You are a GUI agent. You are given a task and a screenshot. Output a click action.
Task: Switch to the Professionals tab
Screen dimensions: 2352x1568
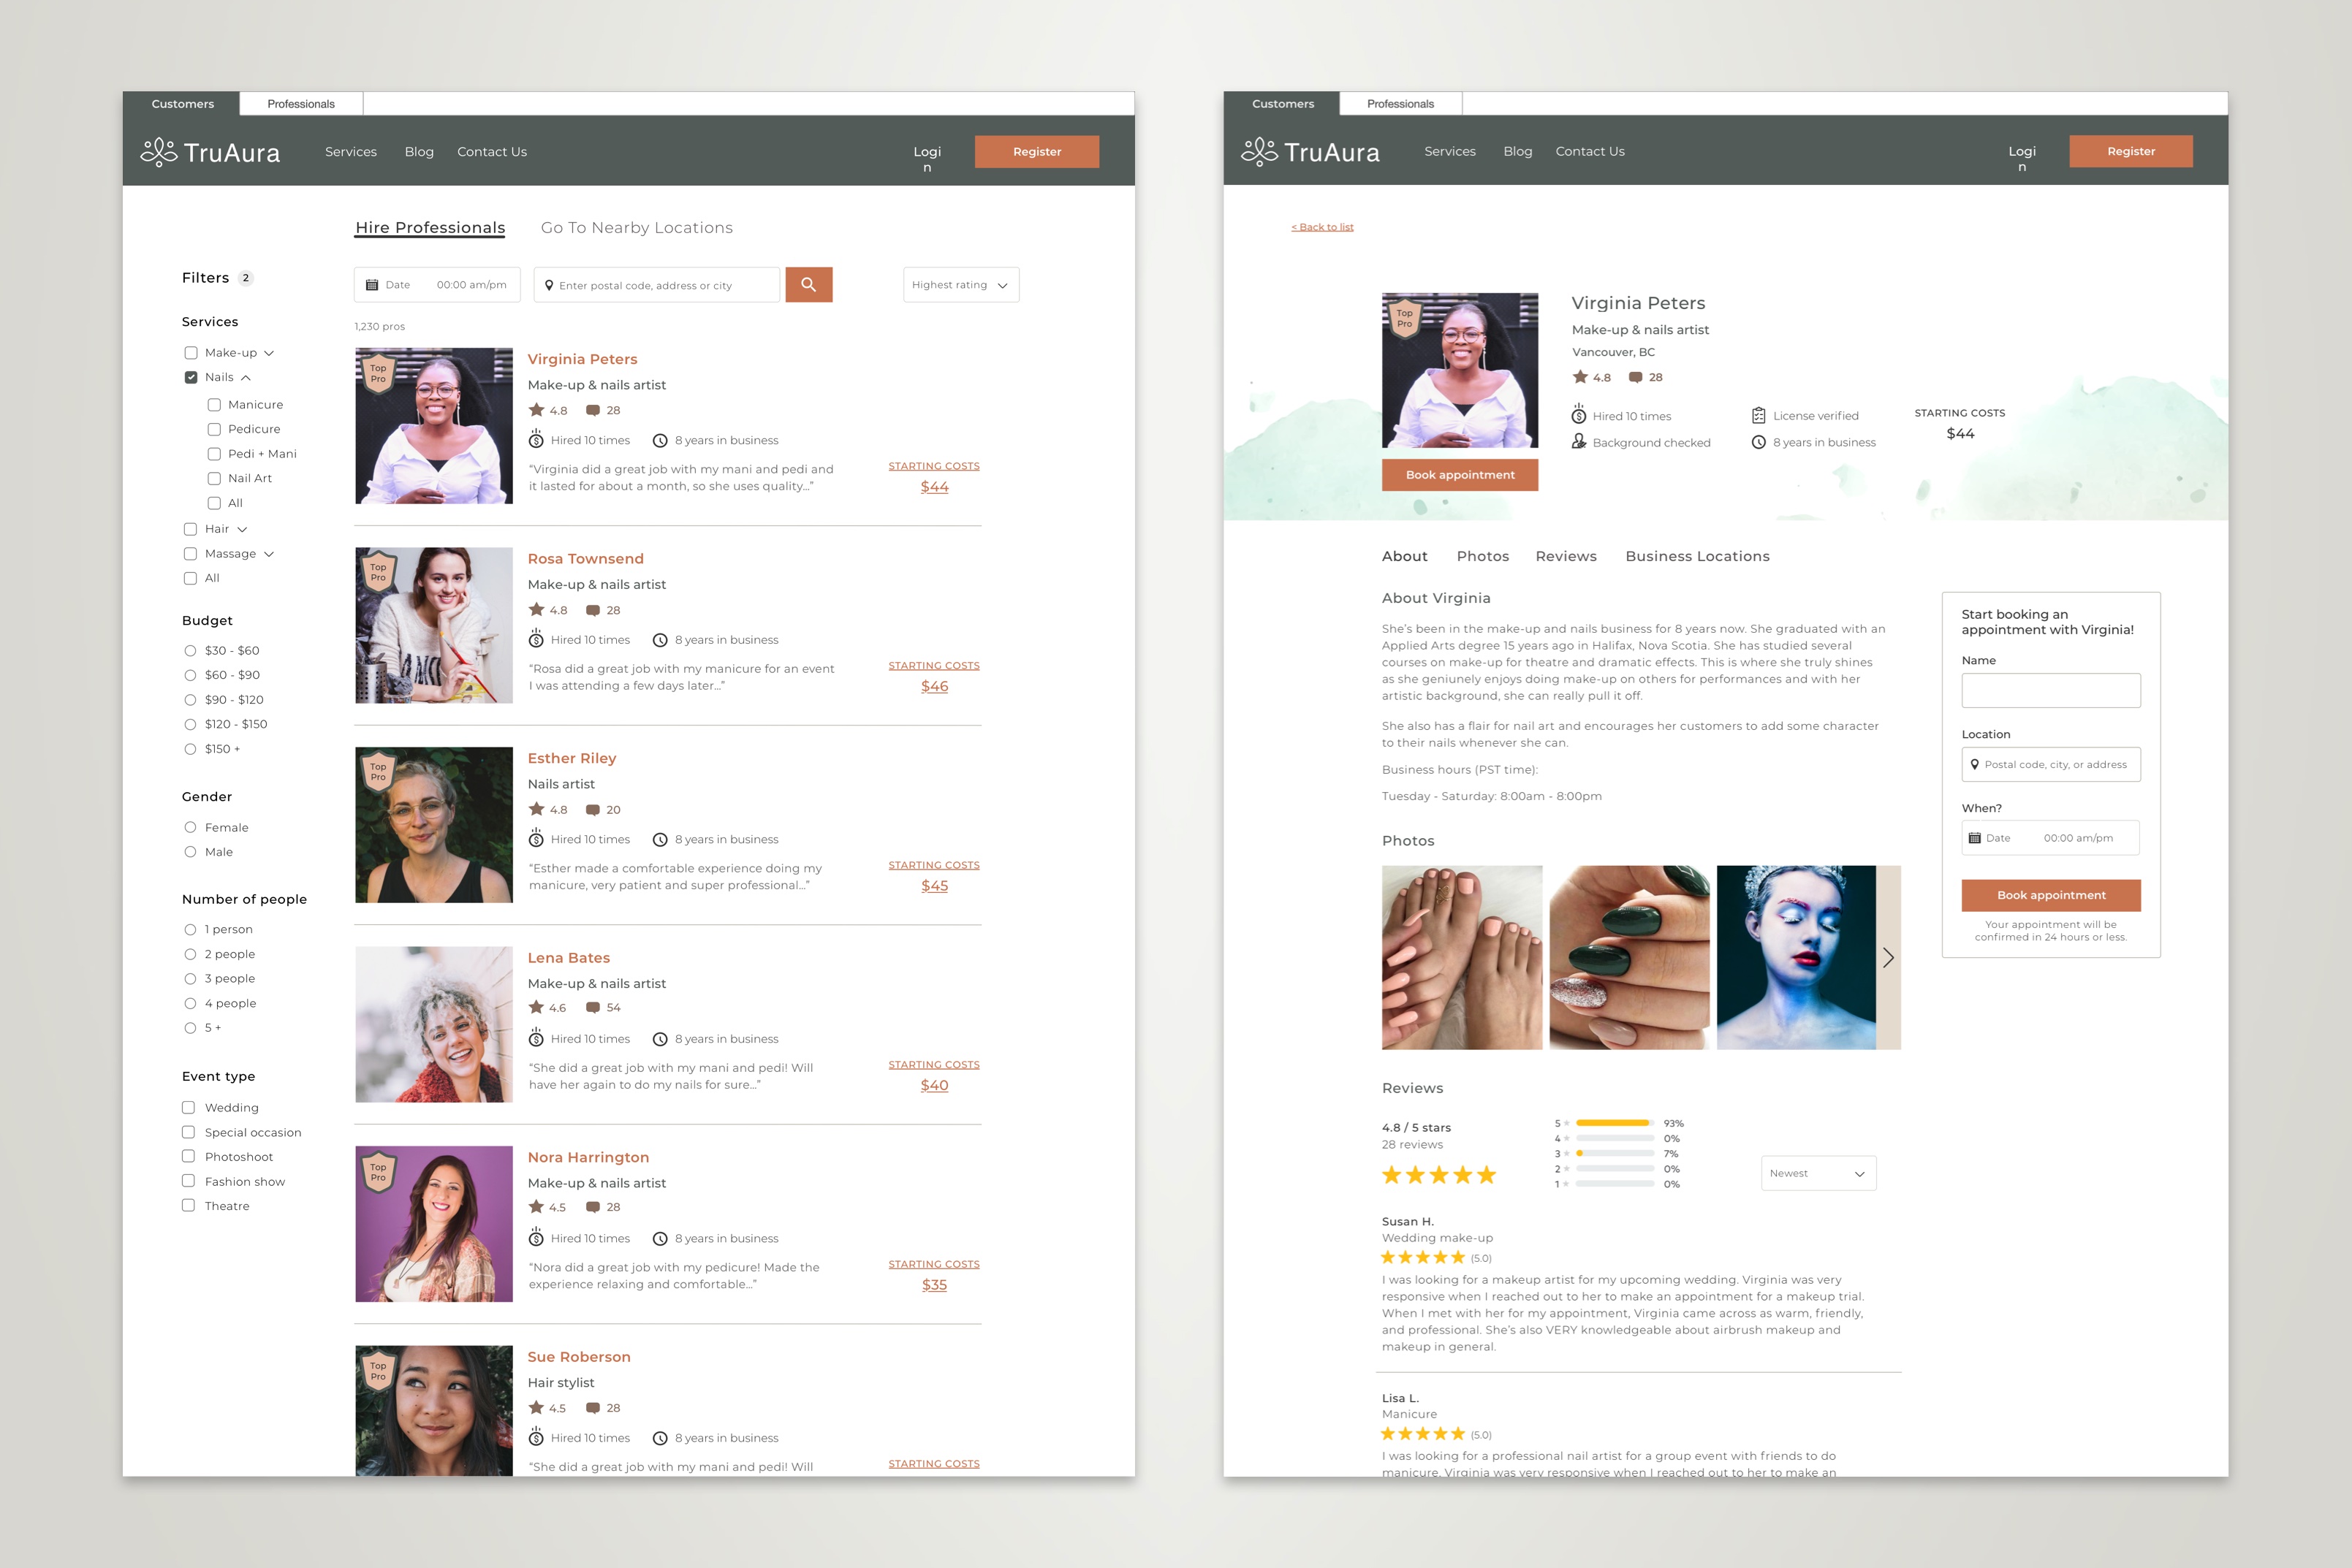299,103
